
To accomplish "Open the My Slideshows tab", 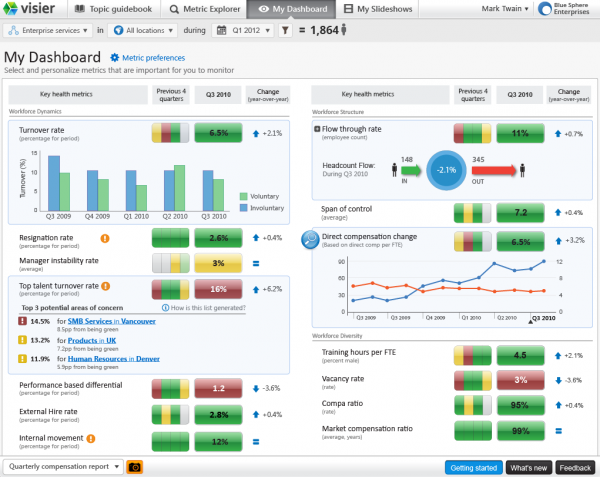I will [378, 9].
